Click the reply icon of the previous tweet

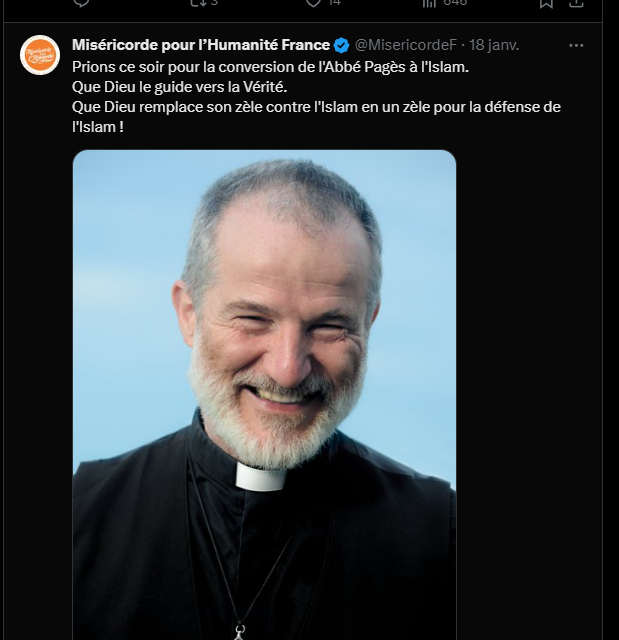(x=81, y=2)
